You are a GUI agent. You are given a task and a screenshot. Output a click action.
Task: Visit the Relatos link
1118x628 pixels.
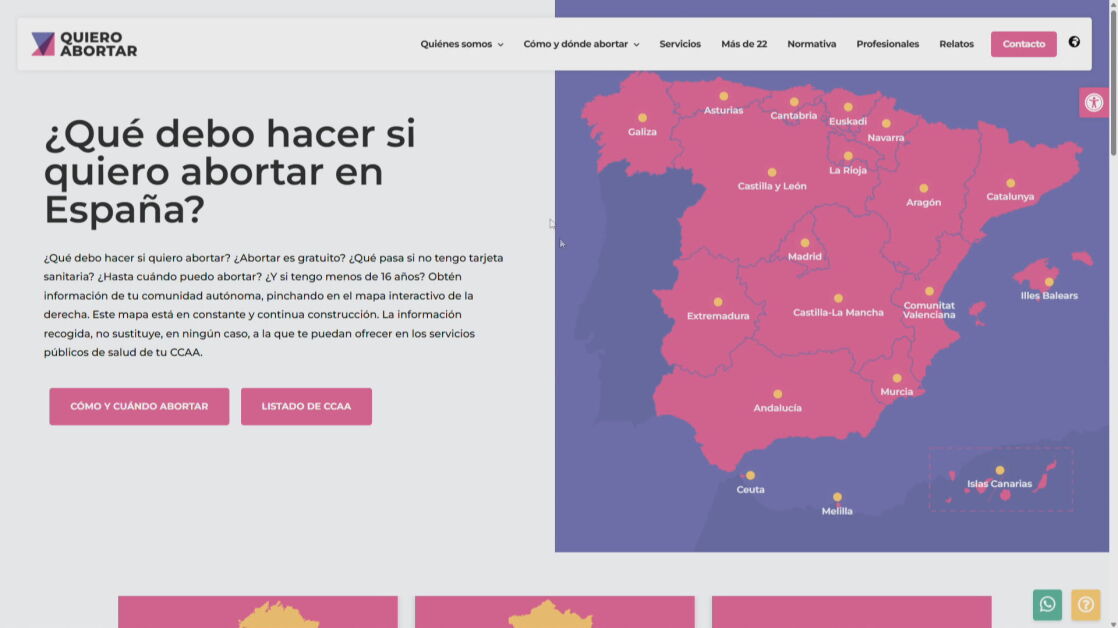tap(956, 44)
